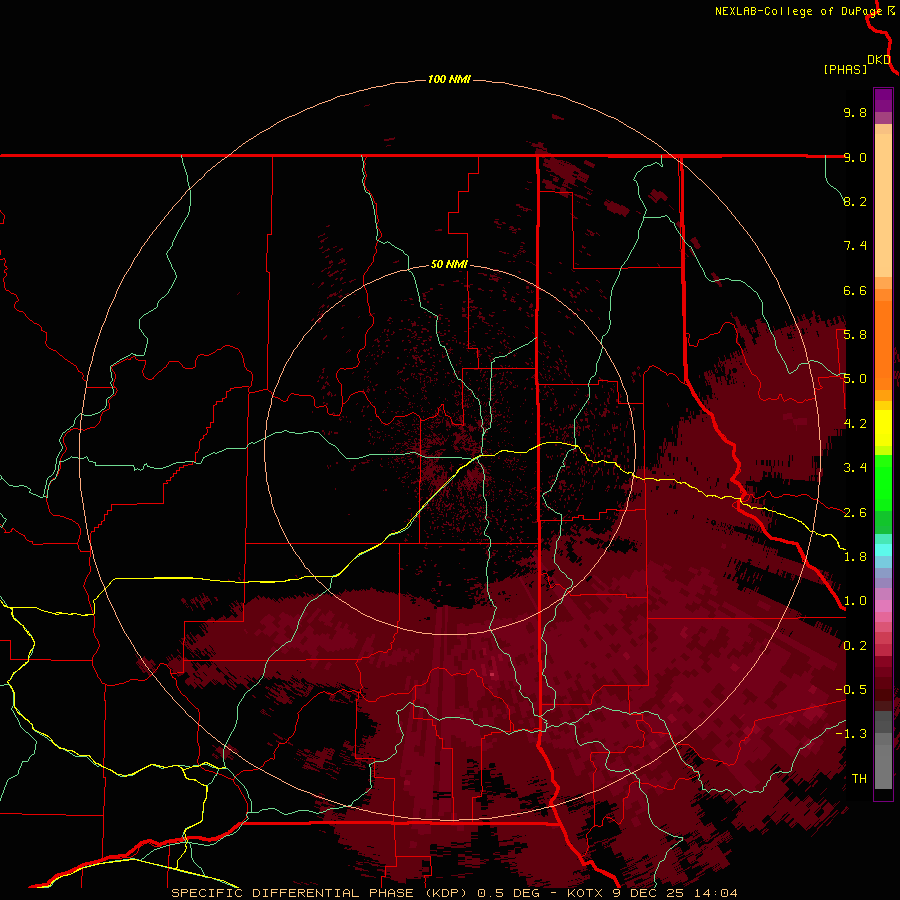Click the 2.6 legend value
The width and height of the screenshot is (900, 900).
[855, 513]
